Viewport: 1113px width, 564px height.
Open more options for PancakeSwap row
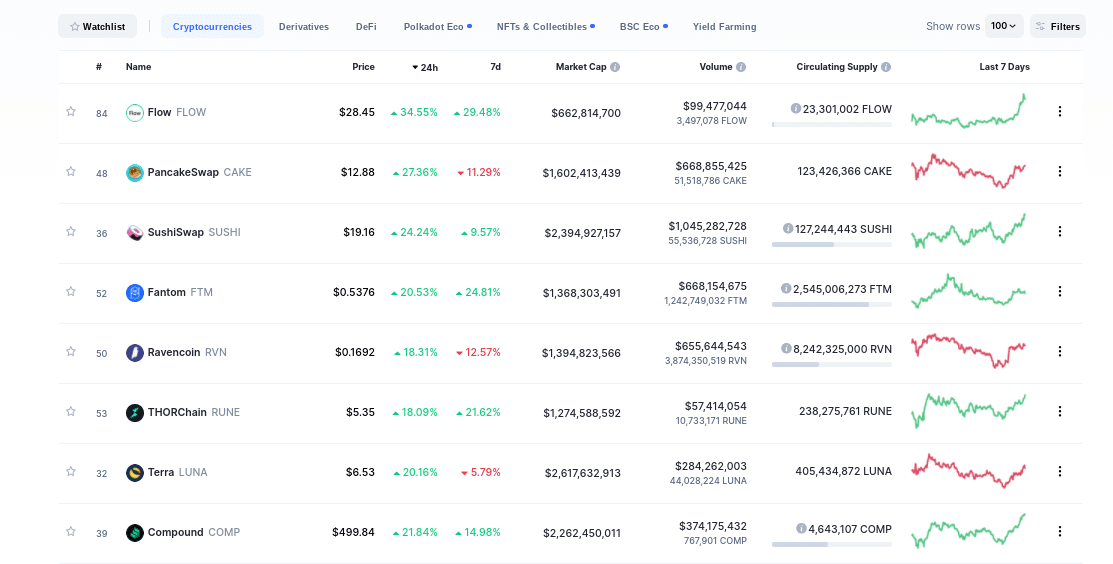point(1060,171)
